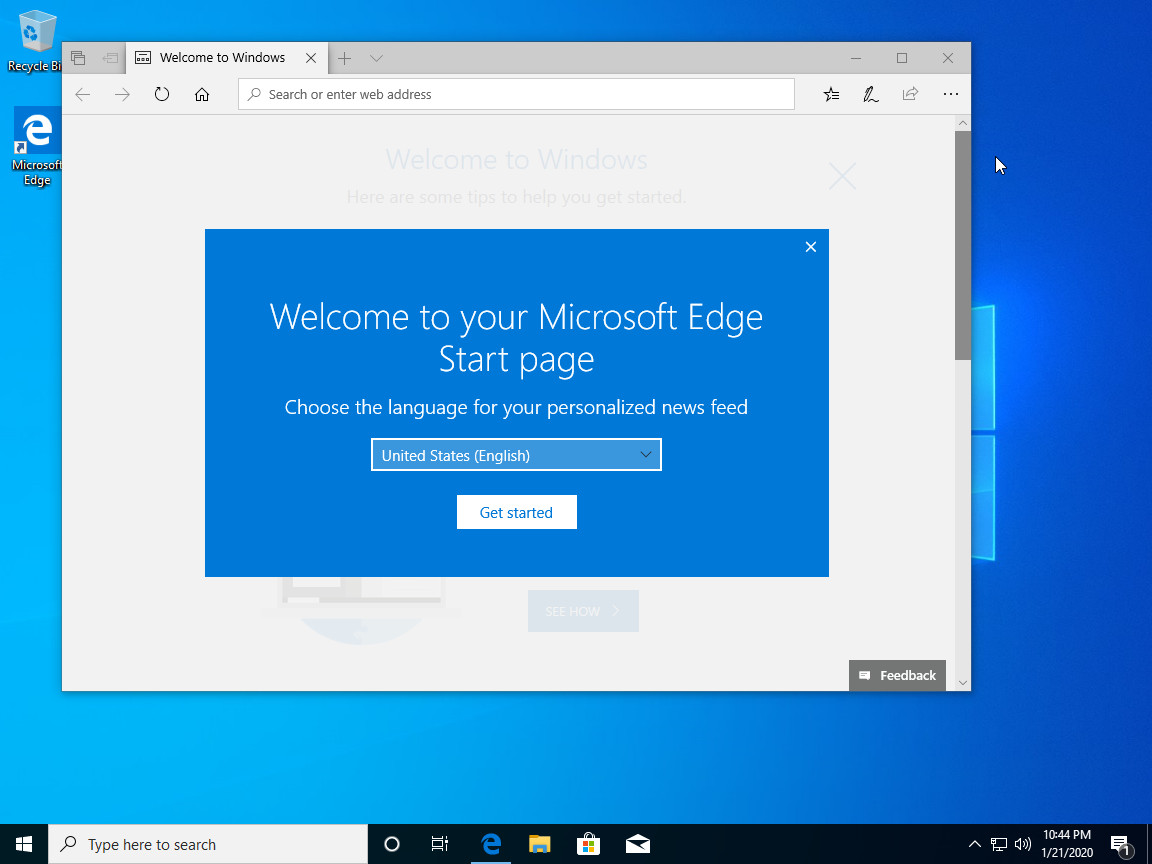Viewport: 1152px width, 864px height.
Task: Open Mail app from taskbar
Action: pyautogui.click(x=637, y=844)
